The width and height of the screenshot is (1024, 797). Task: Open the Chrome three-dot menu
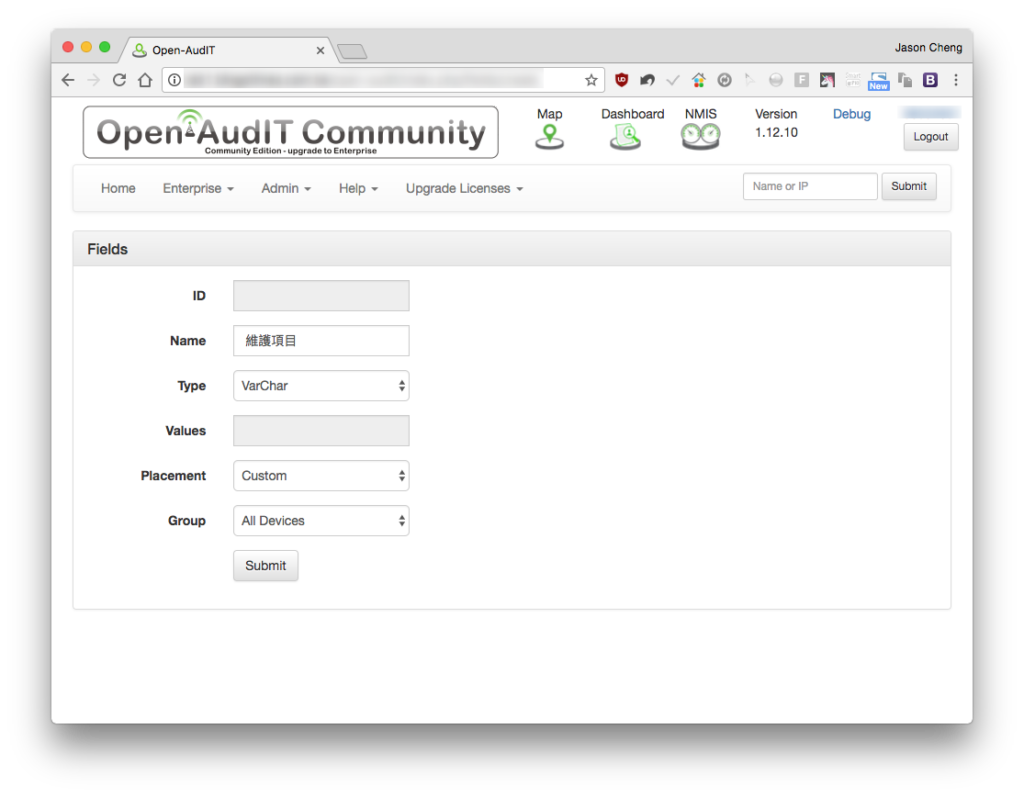click(x=955, y=80)
